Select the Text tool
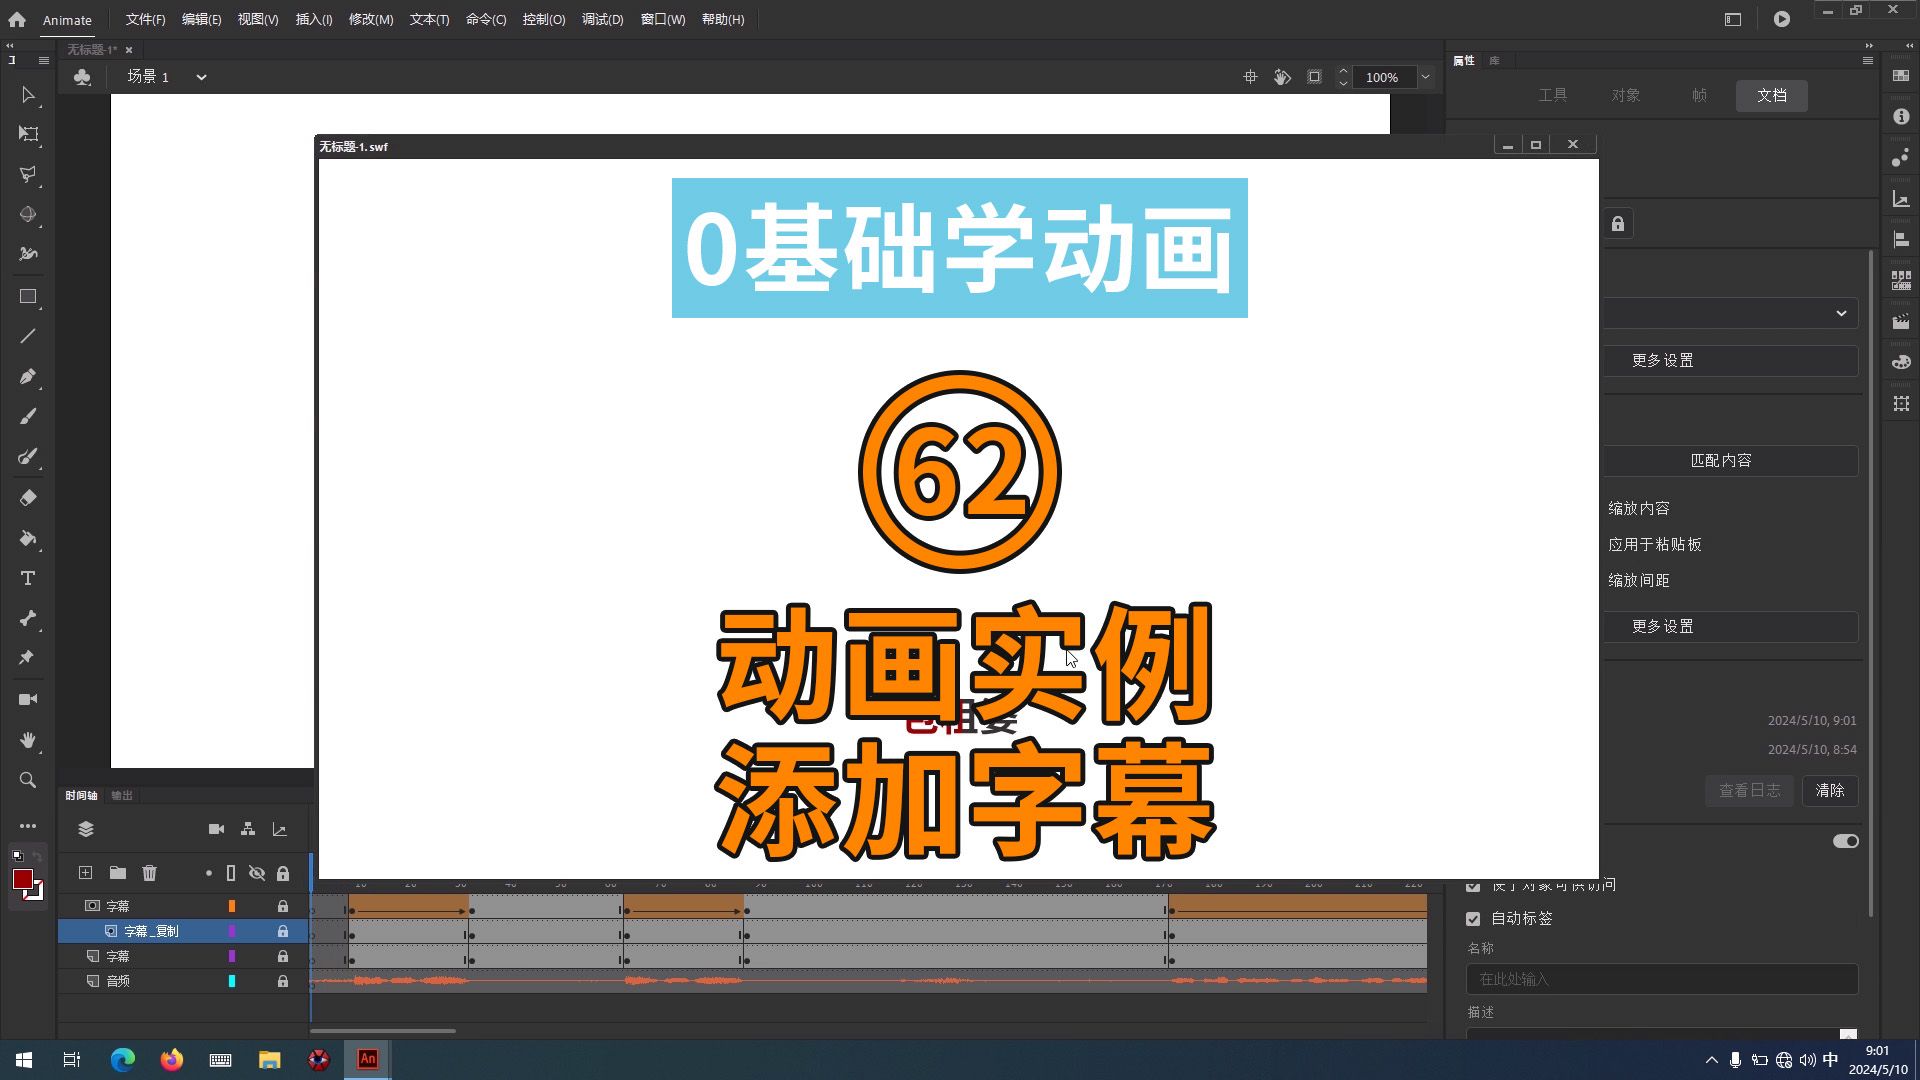Viewport: 1920px width, 1080px height. tap(27, 578)
